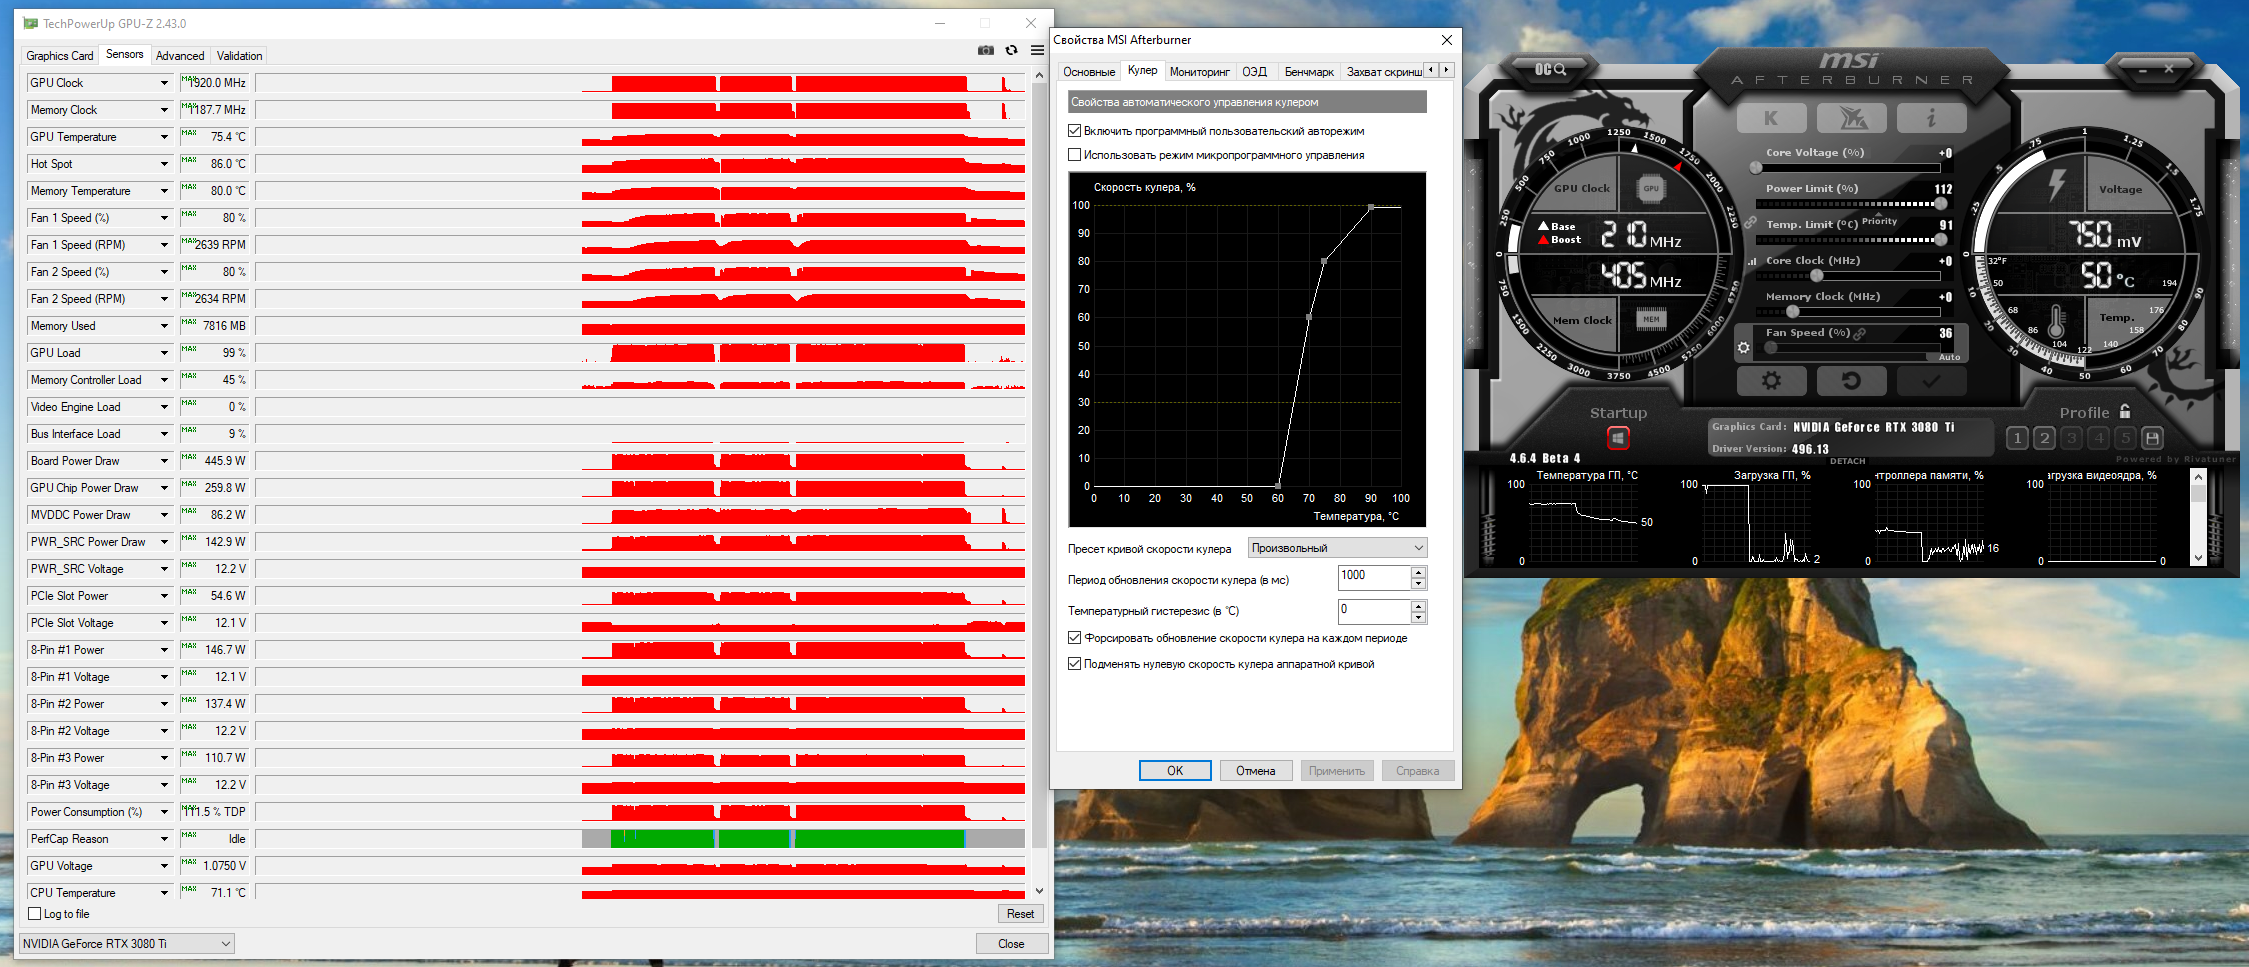Click the GPU-Z sensors scrollbar down arrow
The height and width of the screenshot is (967, 2249).
point(1039,891)
